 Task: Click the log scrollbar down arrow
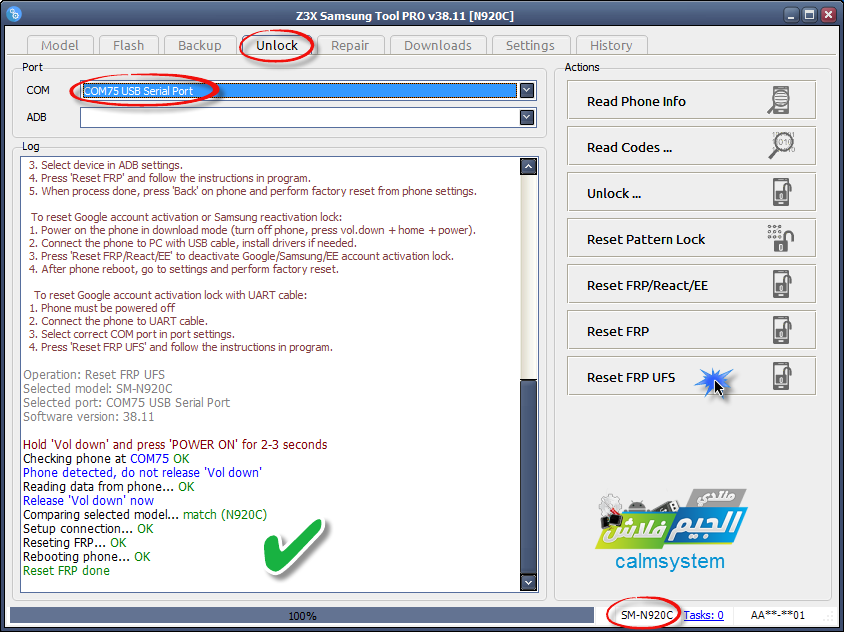[x=529, y=582]
